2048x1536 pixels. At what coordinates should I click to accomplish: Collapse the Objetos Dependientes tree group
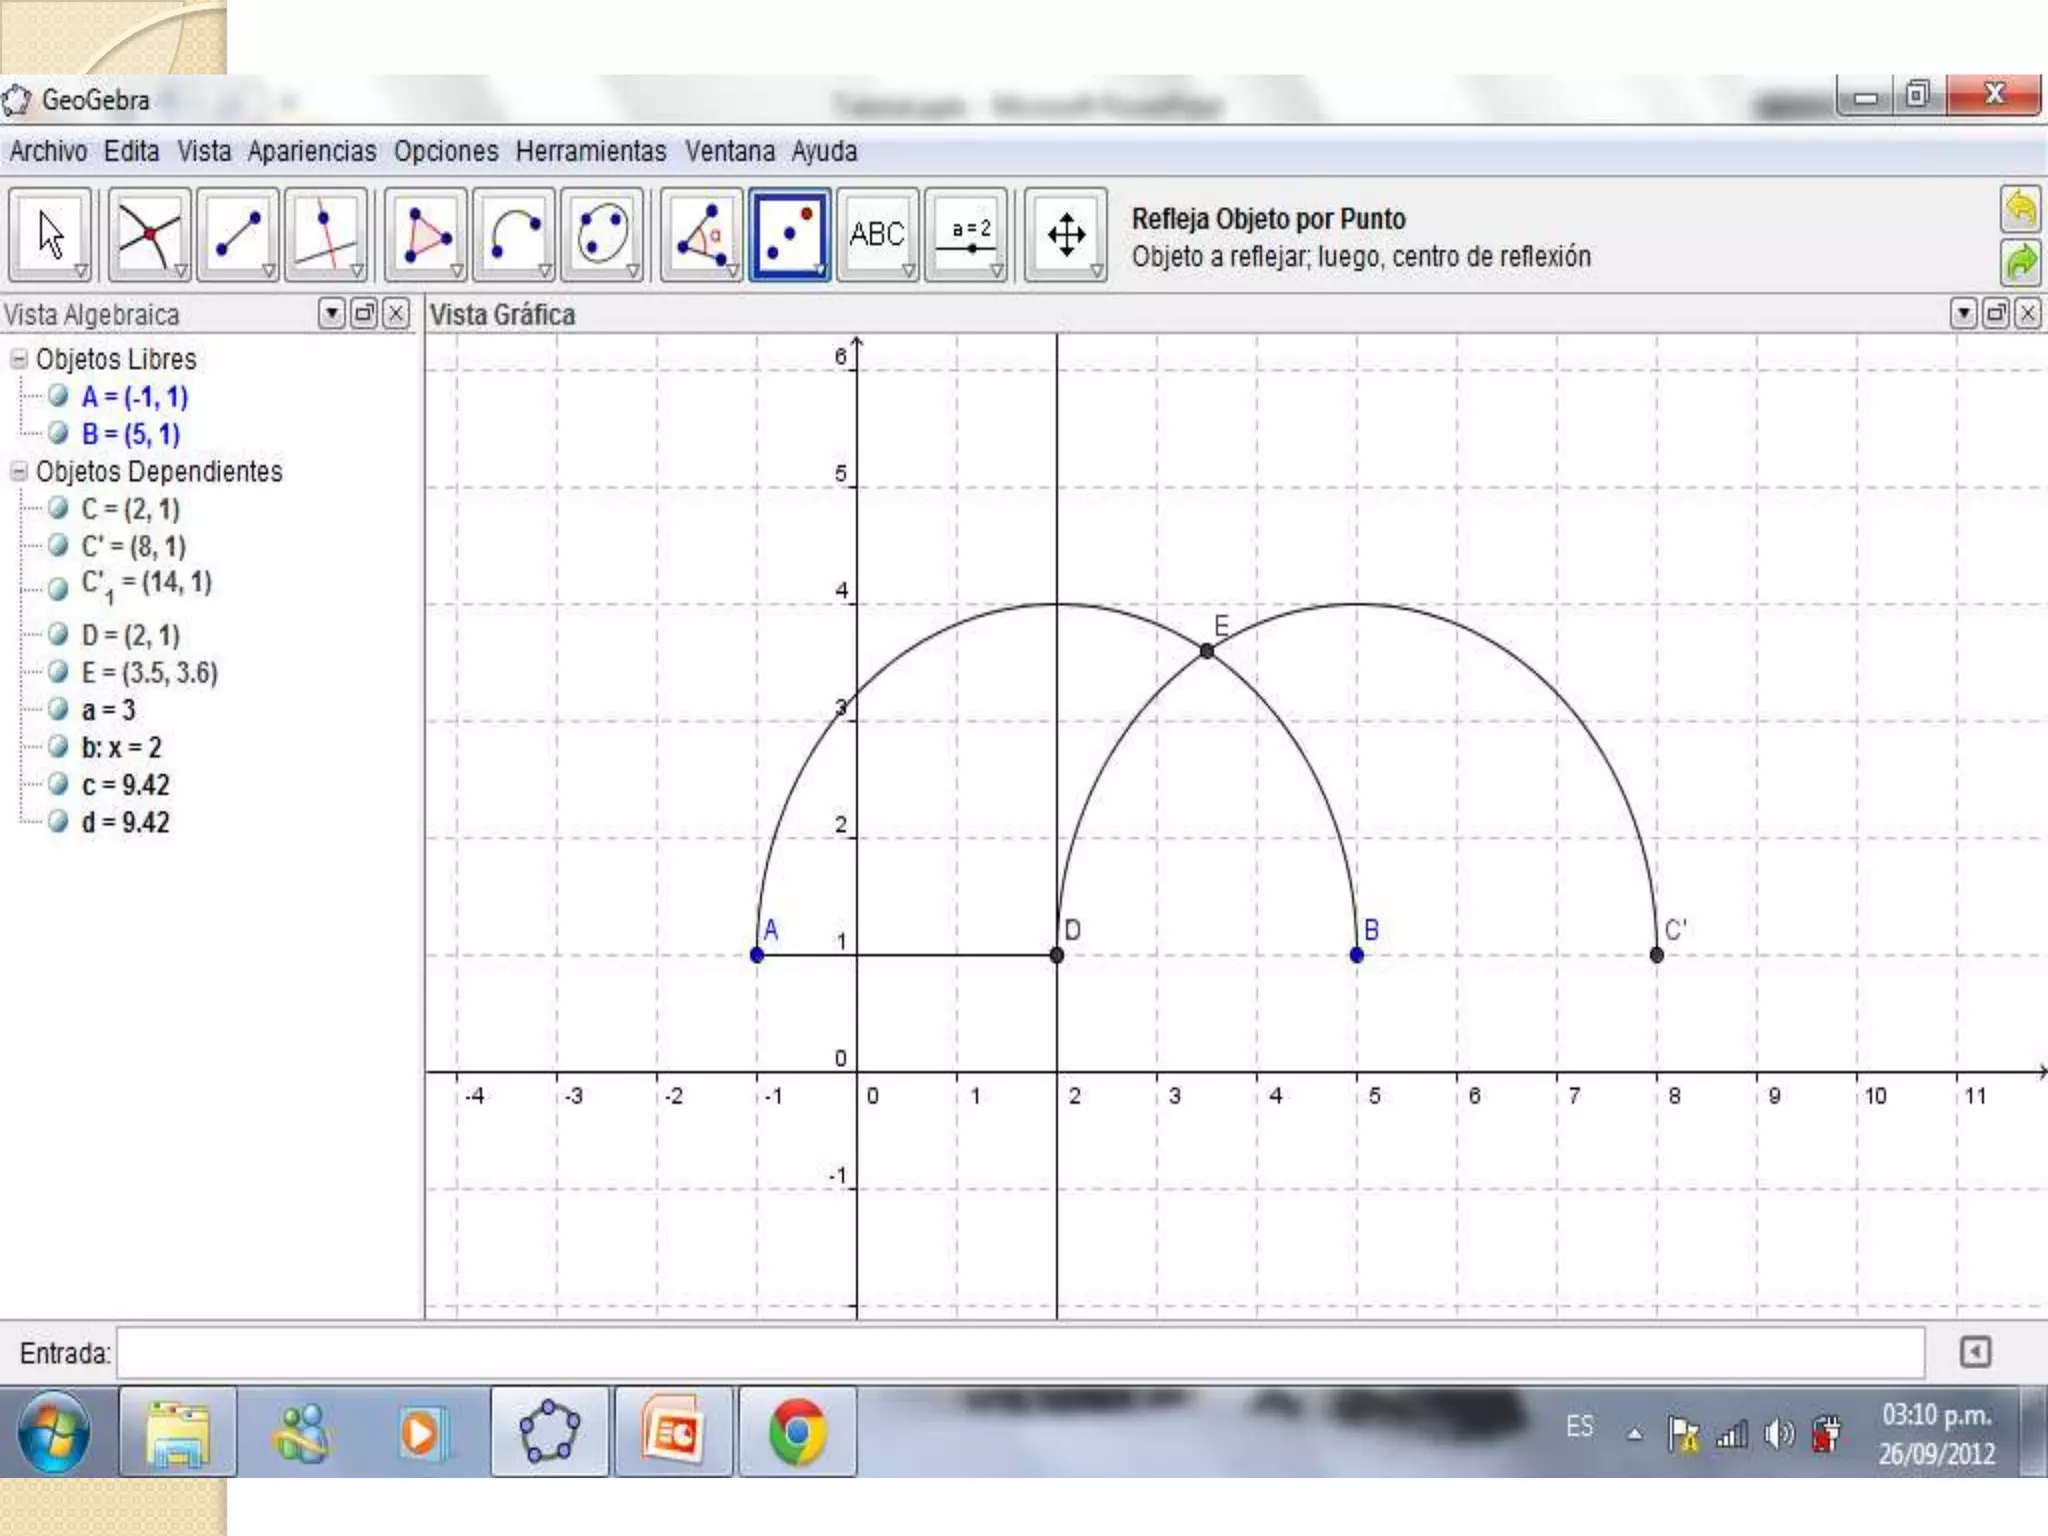click(x=19, y=470)
